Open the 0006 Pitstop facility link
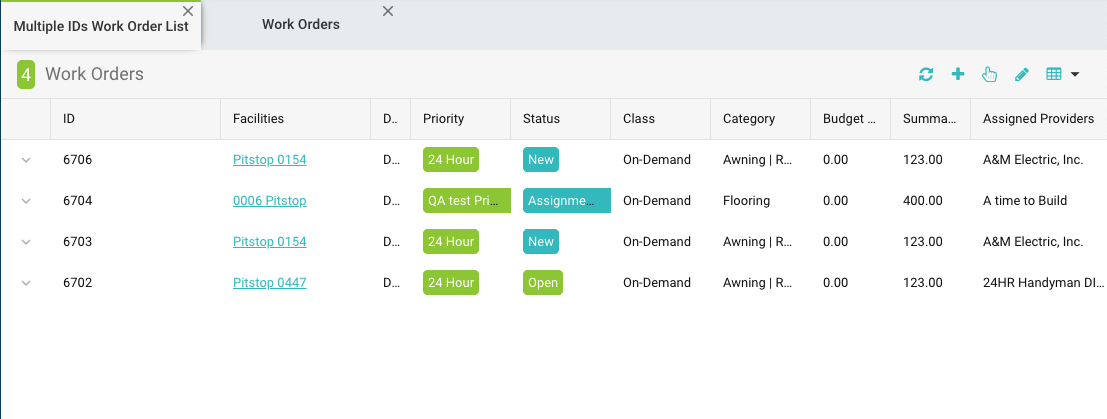Screen dimensions: 1107x419 click(x=269, y=201)
